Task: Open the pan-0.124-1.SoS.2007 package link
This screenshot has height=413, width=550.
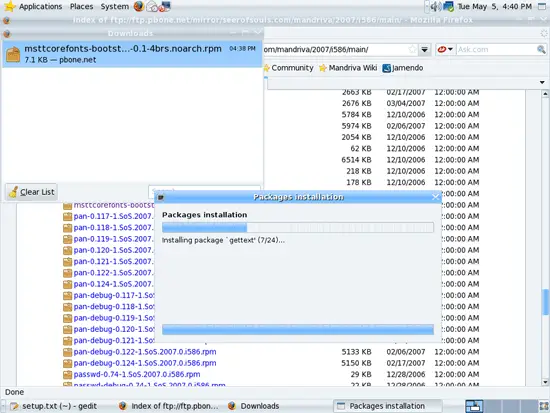Action: tap(113, 284)
